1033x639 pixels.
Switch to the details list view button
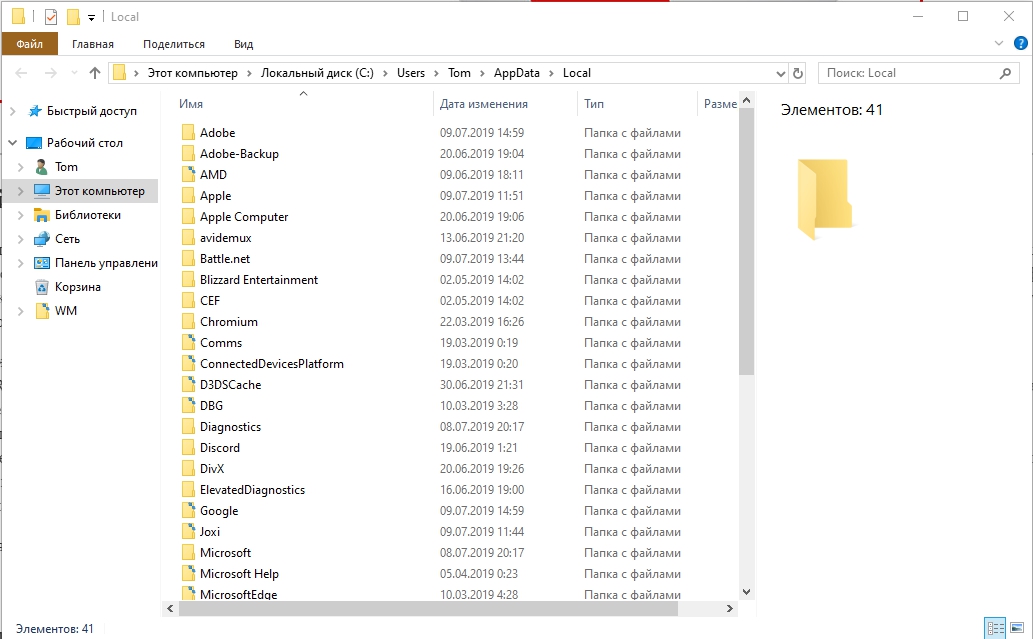coord(993,628)
